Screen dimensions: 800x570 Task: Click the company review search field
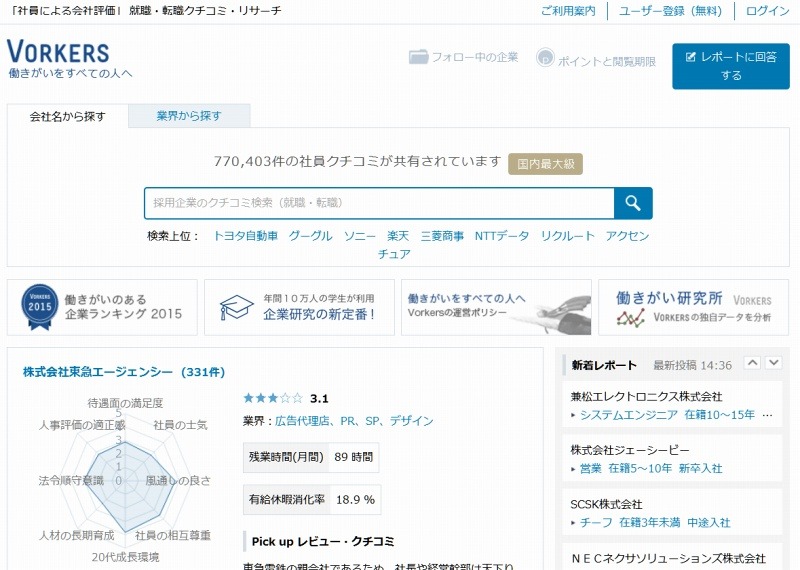click(379, 203)
